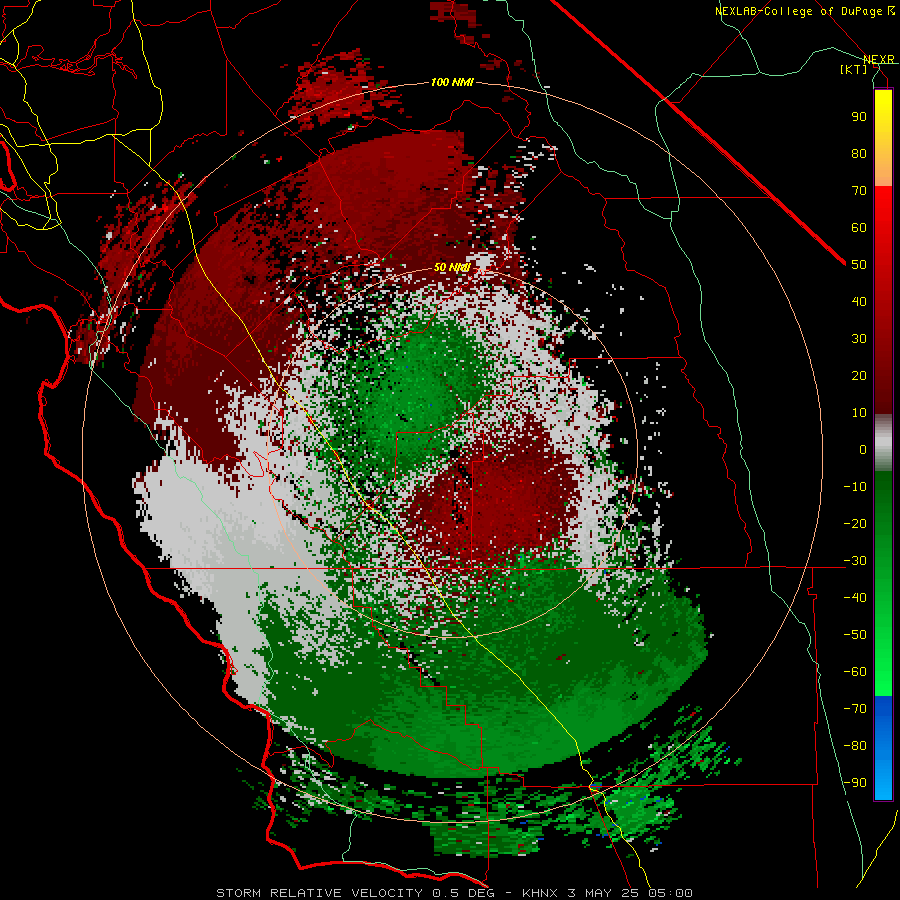The image size is (900, 900).
Task: Pick the gray zero-velocity color bar segment
Action: tap(883, 443)
